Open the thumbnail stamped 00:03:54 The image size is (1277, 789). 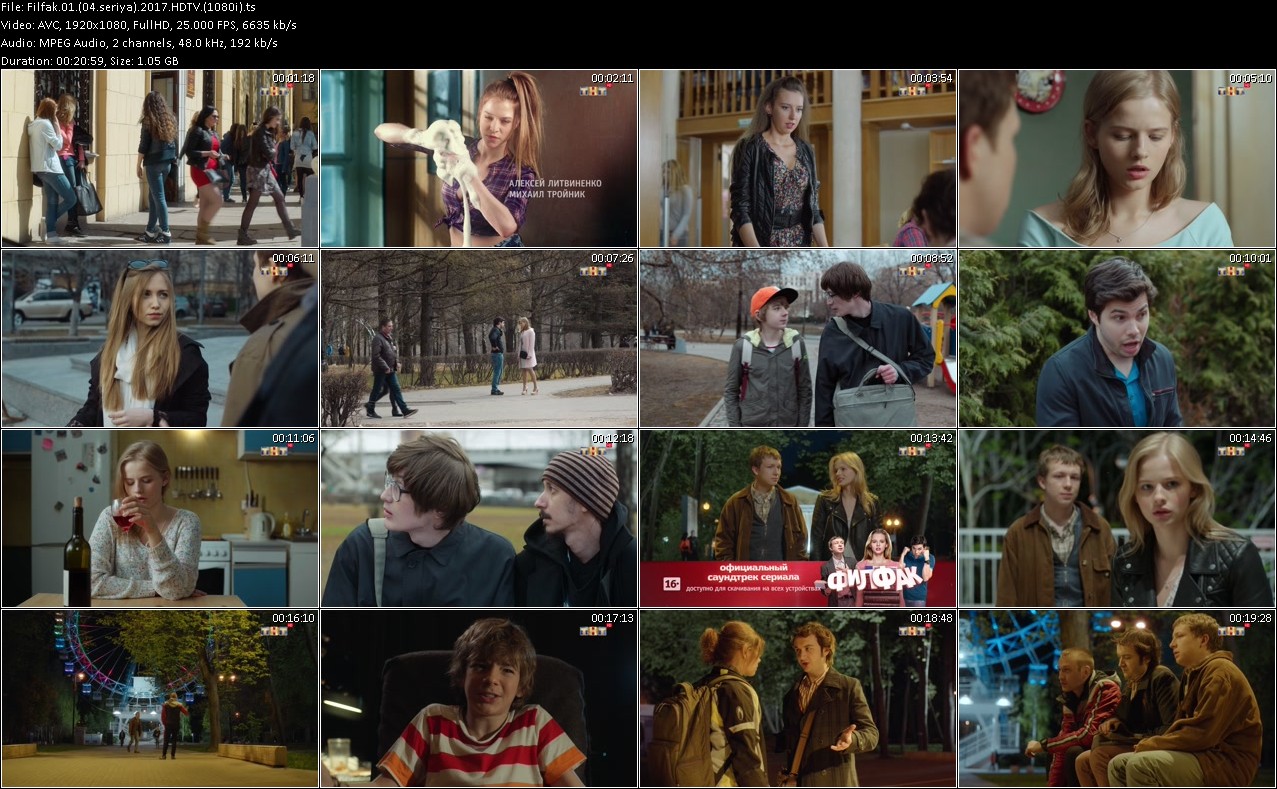click(x=797, y=158)
